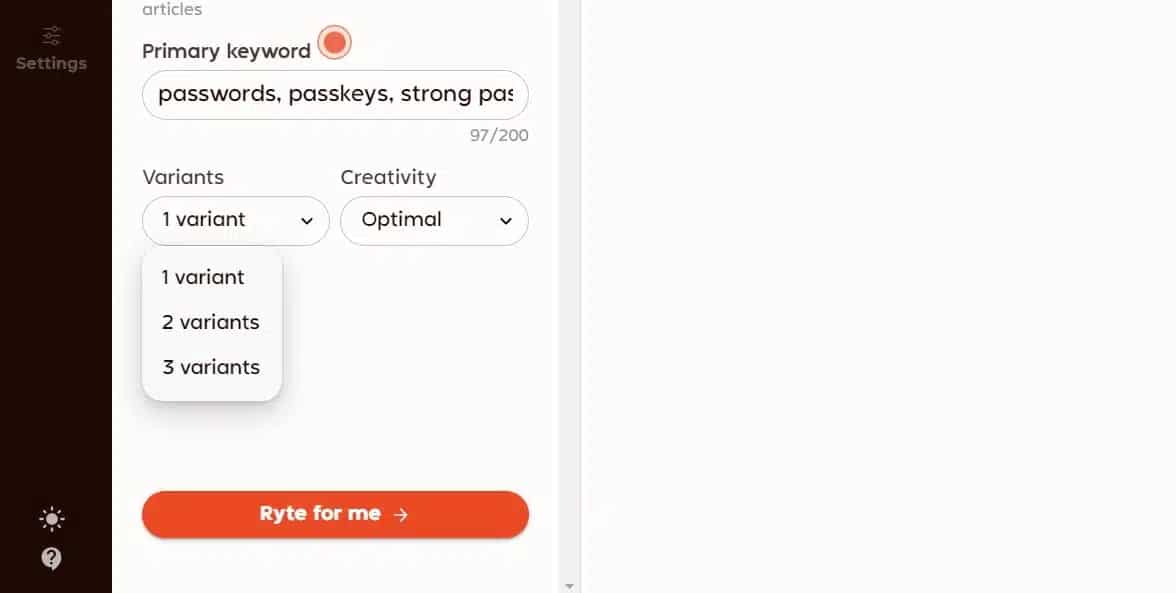1176x593 pixels.
Task: Click the chevron arrow in Creativity box
Action: [506, 221]
